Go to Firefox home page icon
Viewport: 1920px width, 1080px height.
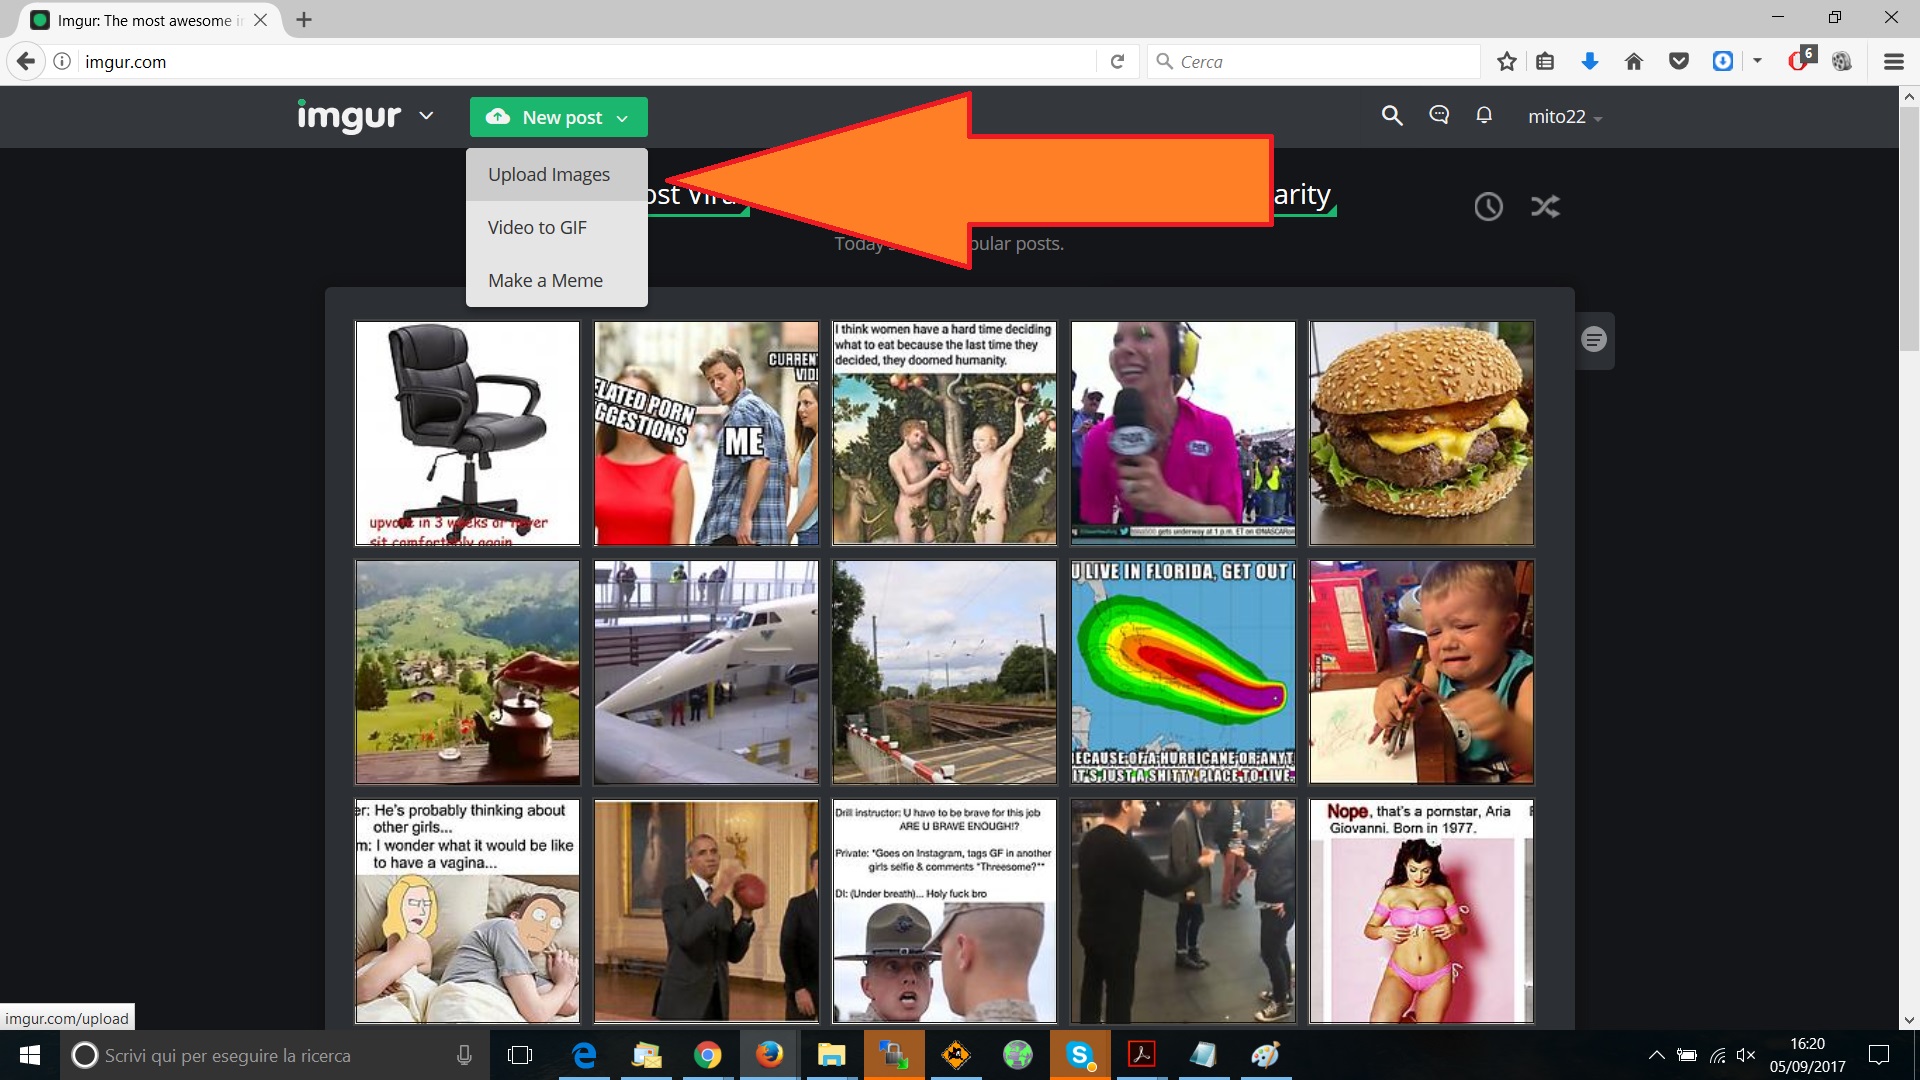point(1634,62)
